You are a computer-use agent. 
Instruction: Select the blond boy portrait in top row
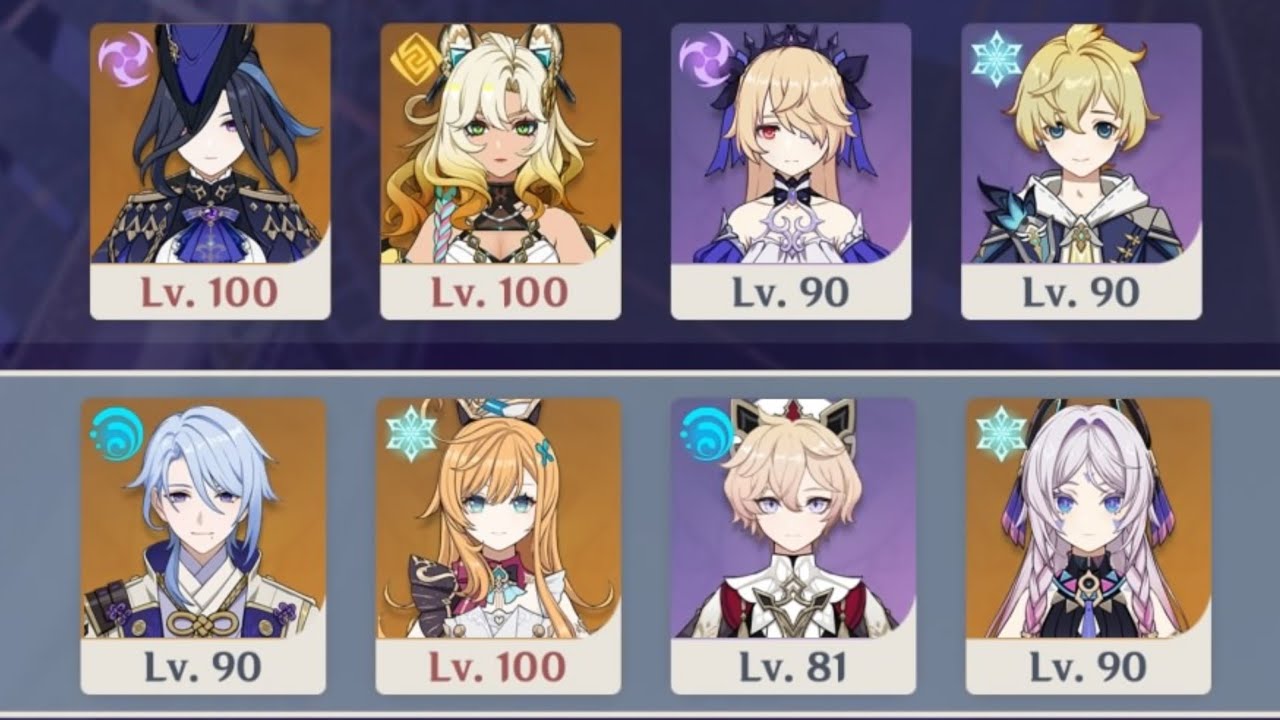tap(1081, 143)
